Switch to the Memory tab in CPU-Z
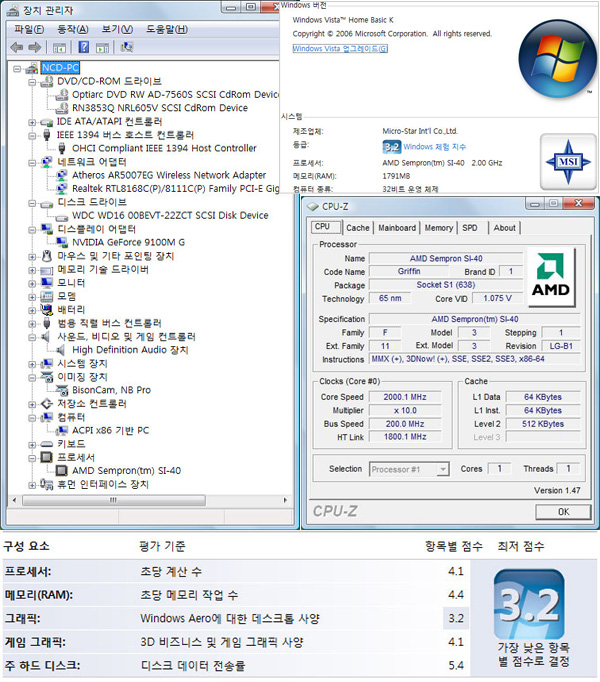Viewport: 600px width, 682px height. click(x=439, y=228)
